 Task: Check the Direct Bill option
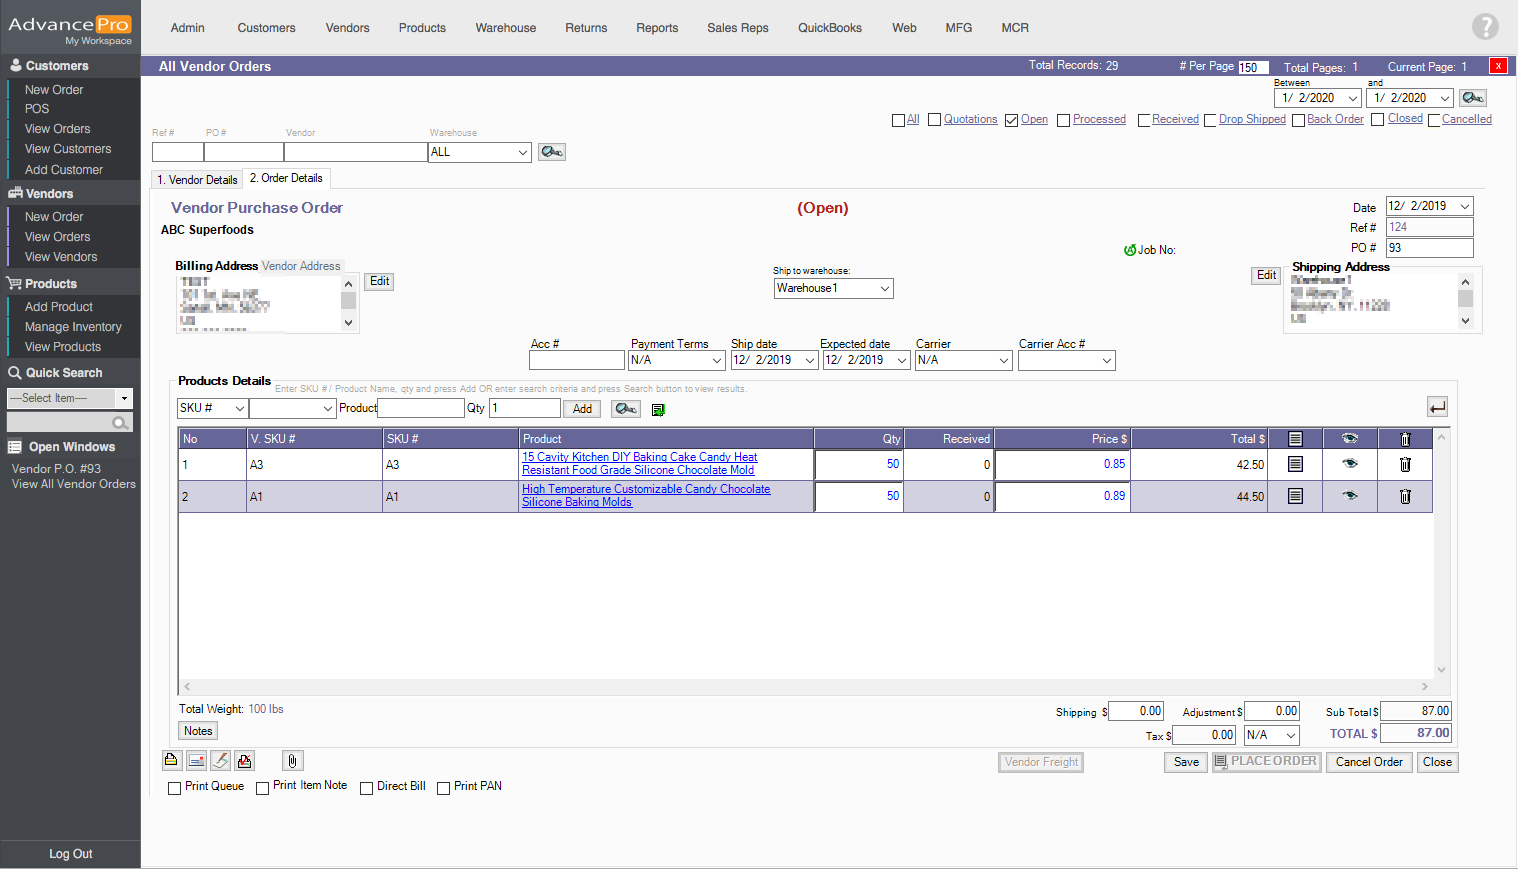366,788
